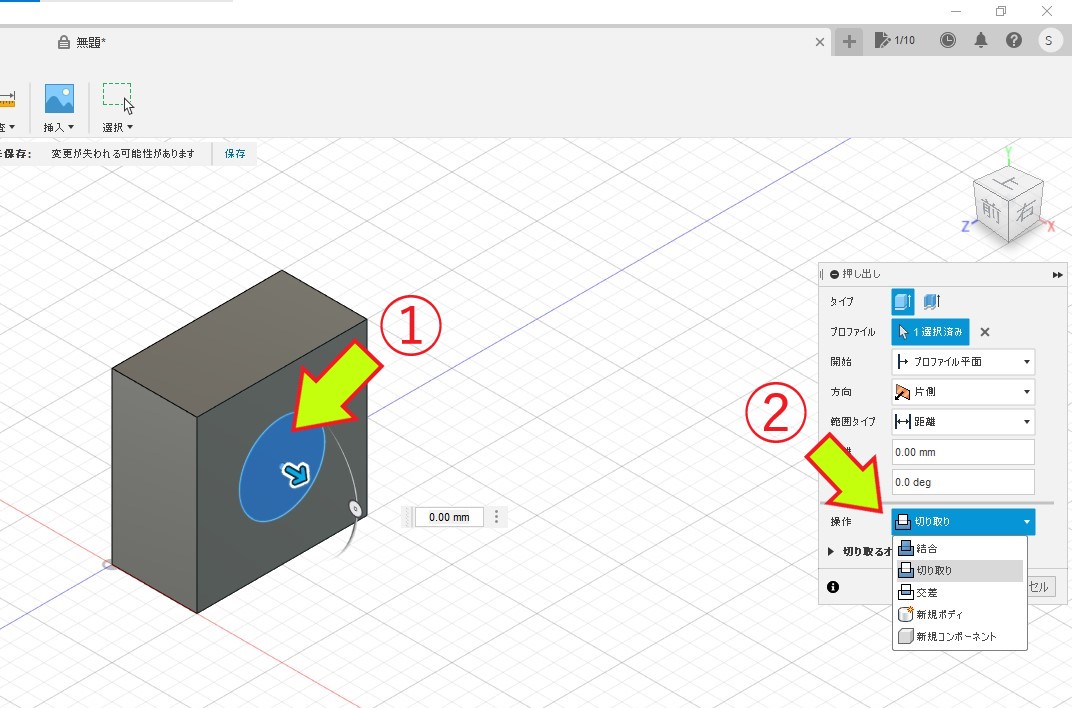
Task: Select the standard extrude type icon
Action: coord(902,301)
